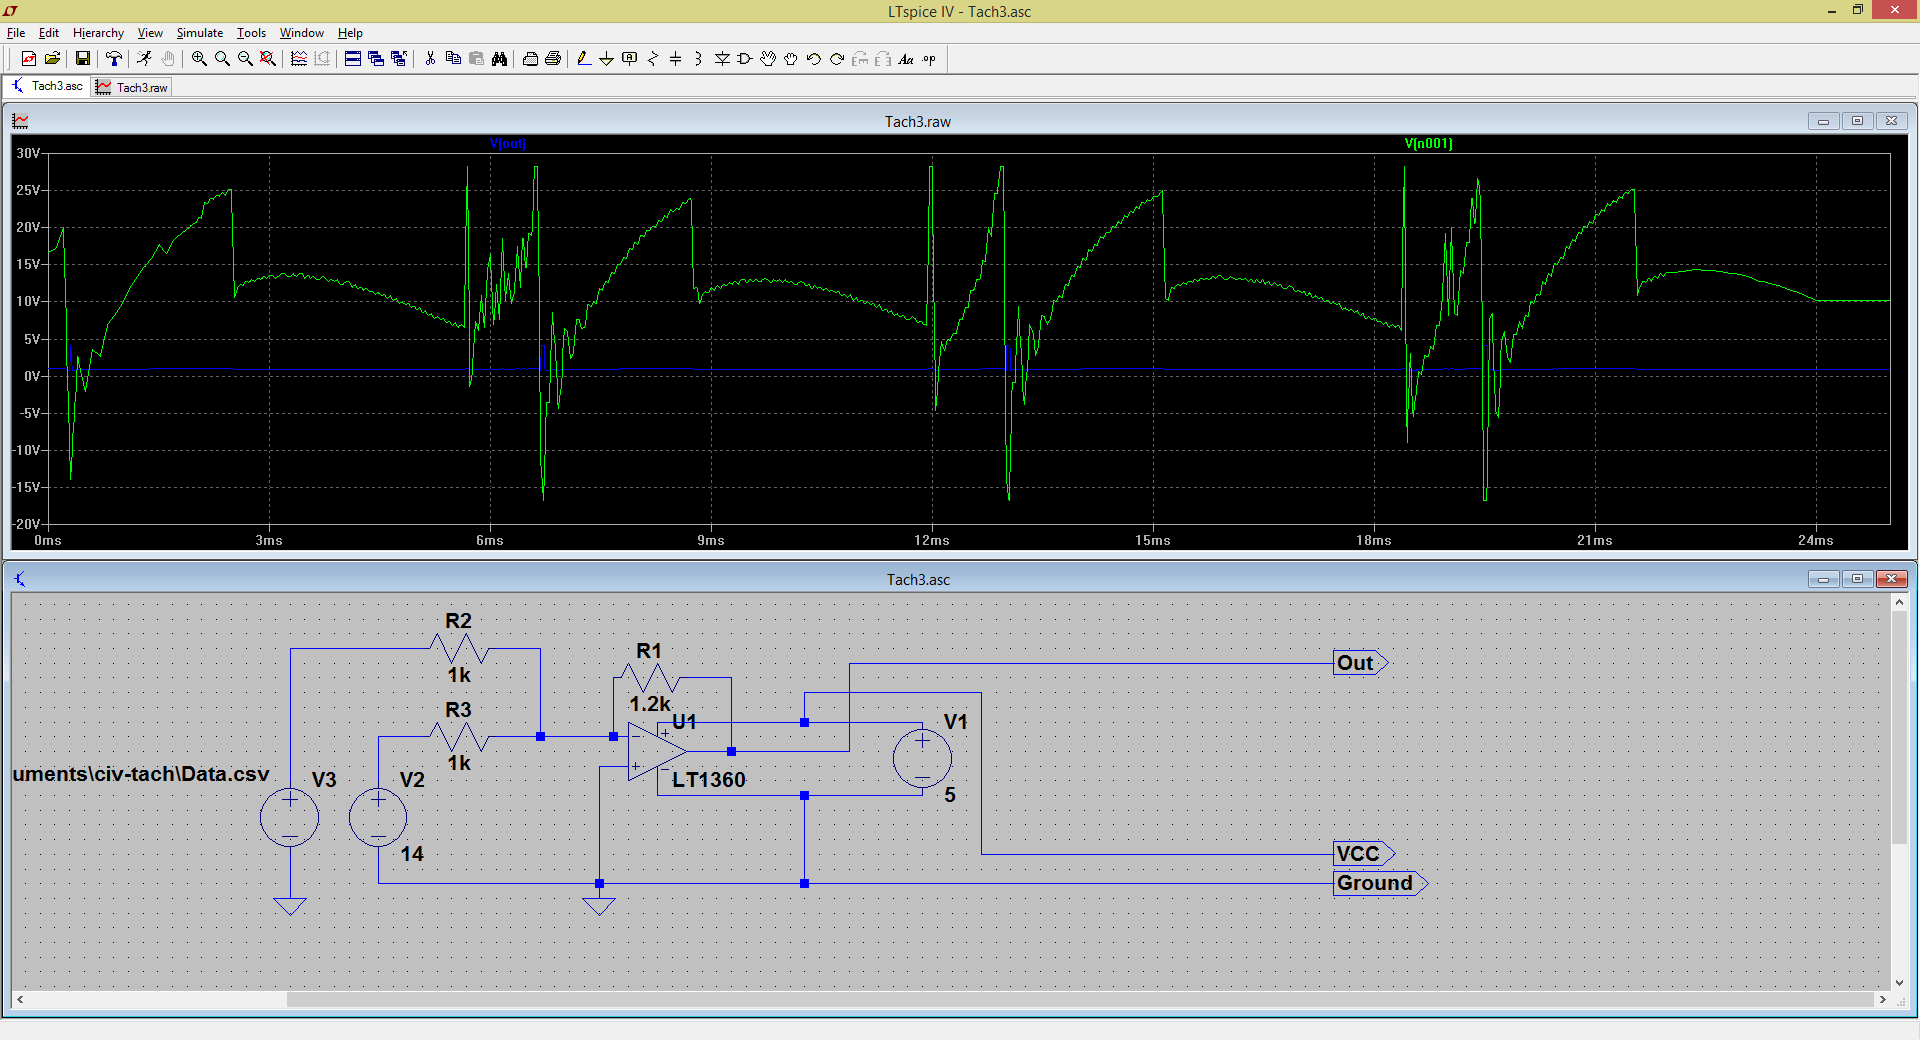
Task: Select the Ground symbol tool
Action: [x=606, y=59]
